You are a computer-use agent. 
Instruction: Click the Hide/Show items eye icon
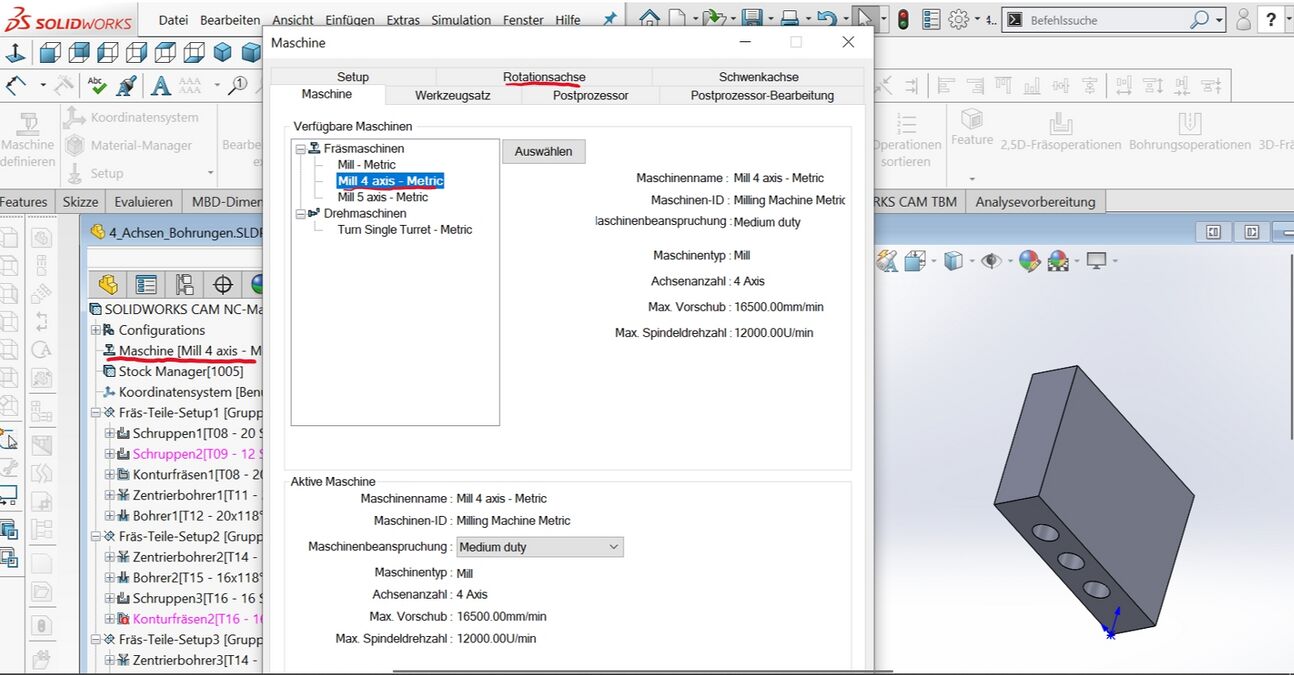click(990, 261)
